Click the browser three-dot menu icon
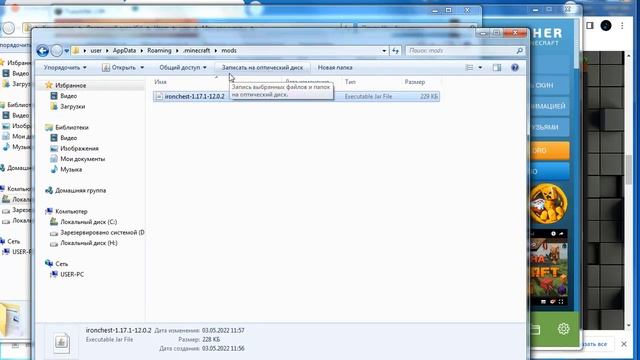640x360 pixels. (622, 26)
